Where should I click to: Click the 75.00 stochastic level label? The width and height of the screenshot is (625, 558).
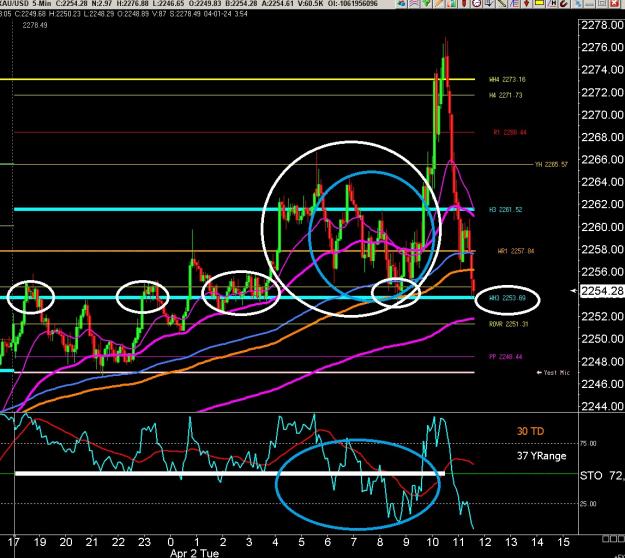pos(588,444)
